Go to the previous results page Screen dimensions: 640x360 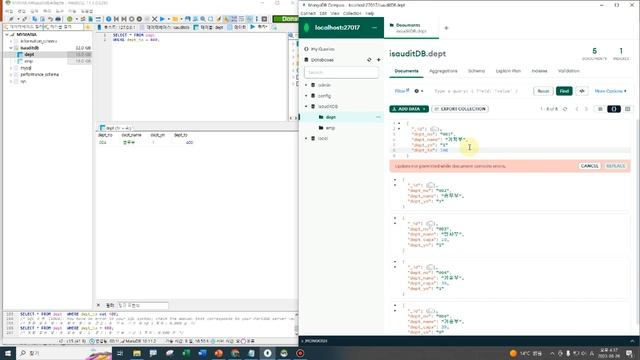click(x=577, y=109)
